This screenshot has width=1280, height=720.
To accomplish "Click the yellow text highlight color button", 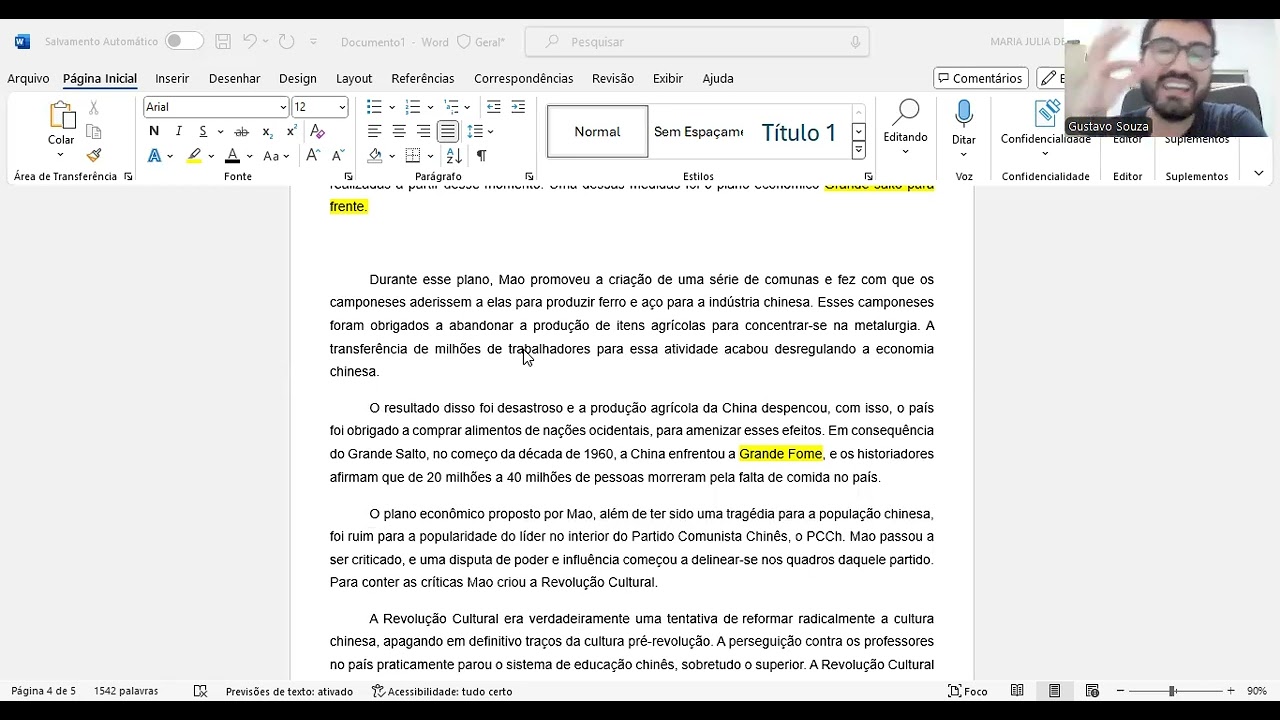I will (x=194, y=155).
